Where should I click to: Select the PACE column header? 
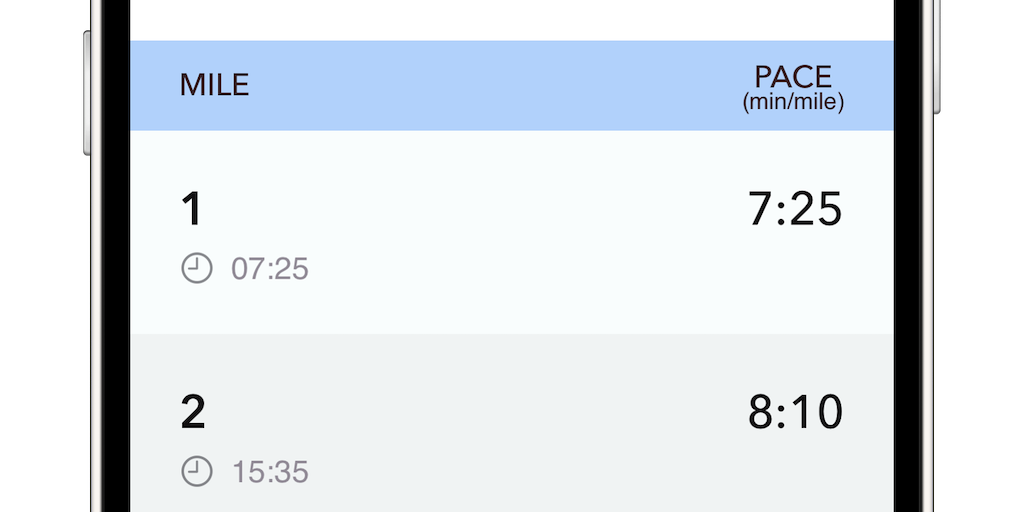pyautogui.click(x=793, y=77)
